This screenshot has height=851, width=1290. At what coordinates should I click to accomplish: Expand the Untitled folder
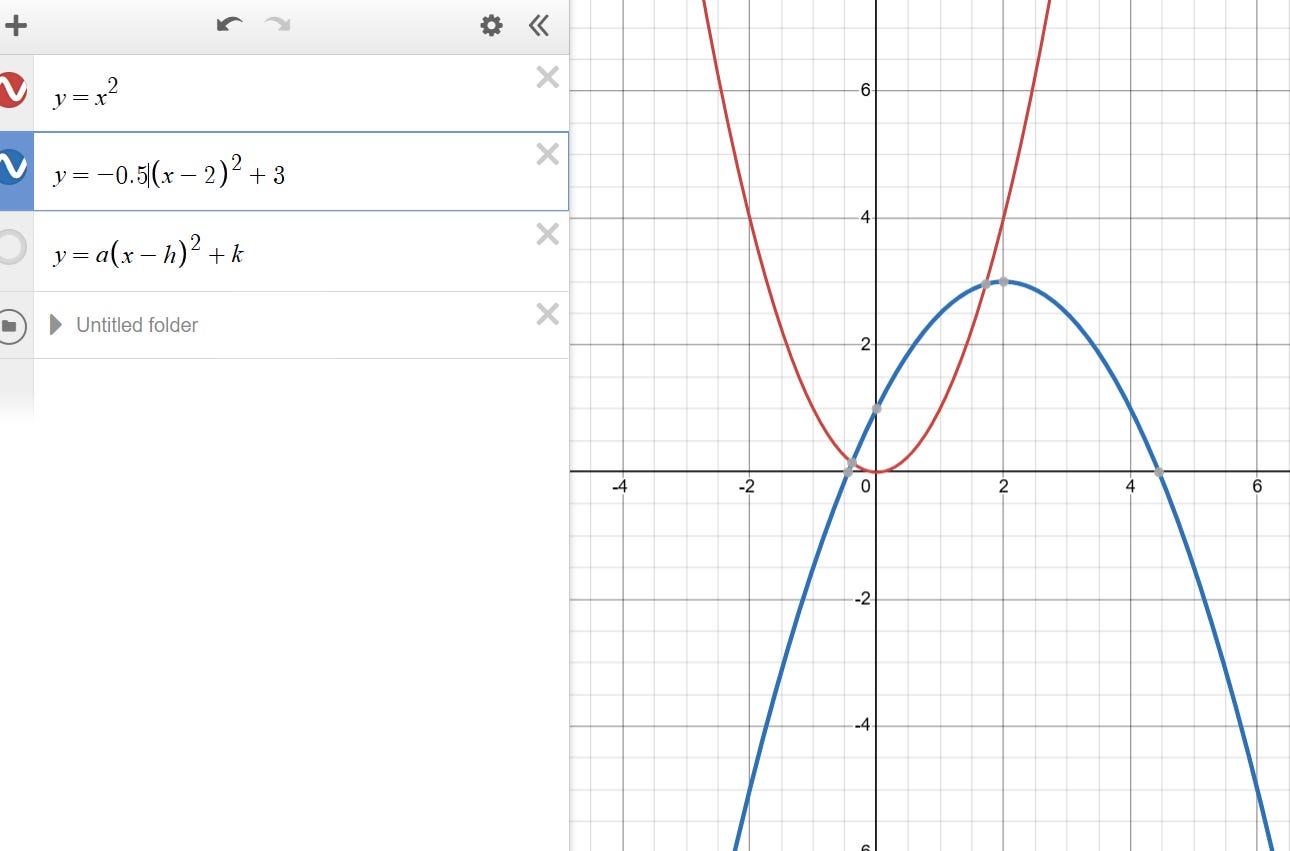56,325
